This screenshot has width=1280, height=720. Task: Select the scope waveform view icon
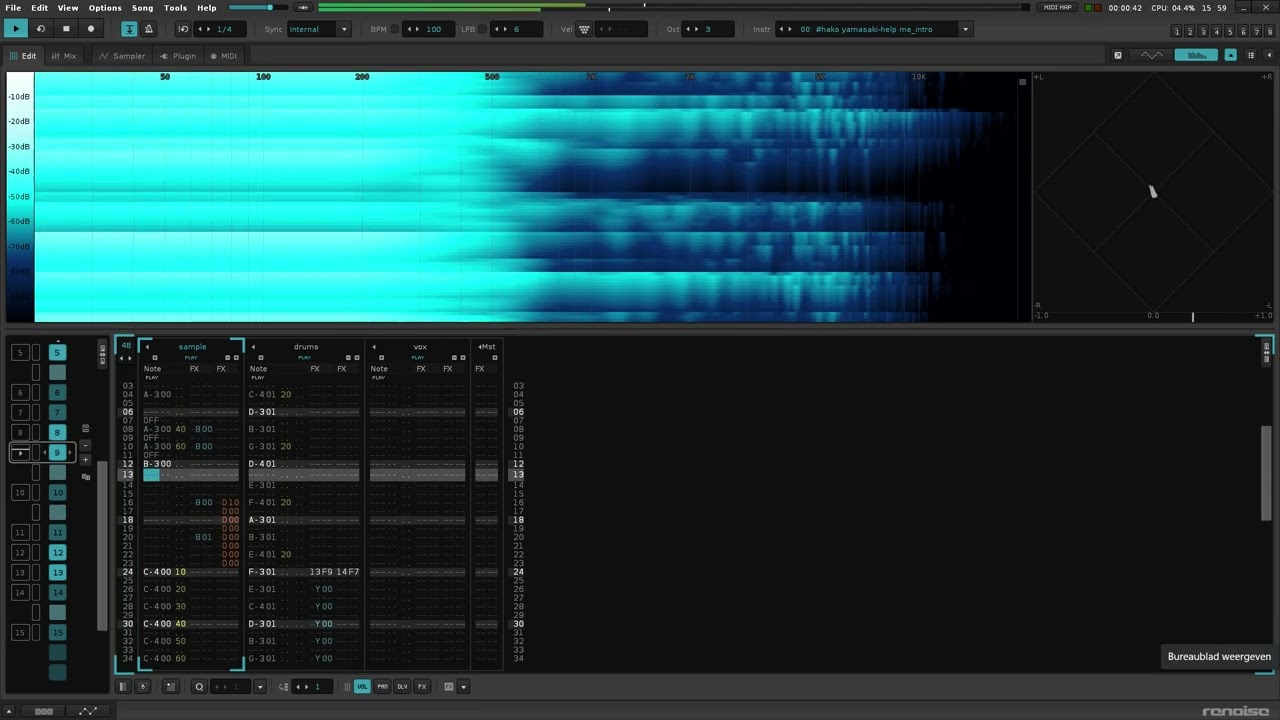coord(1152,55)
